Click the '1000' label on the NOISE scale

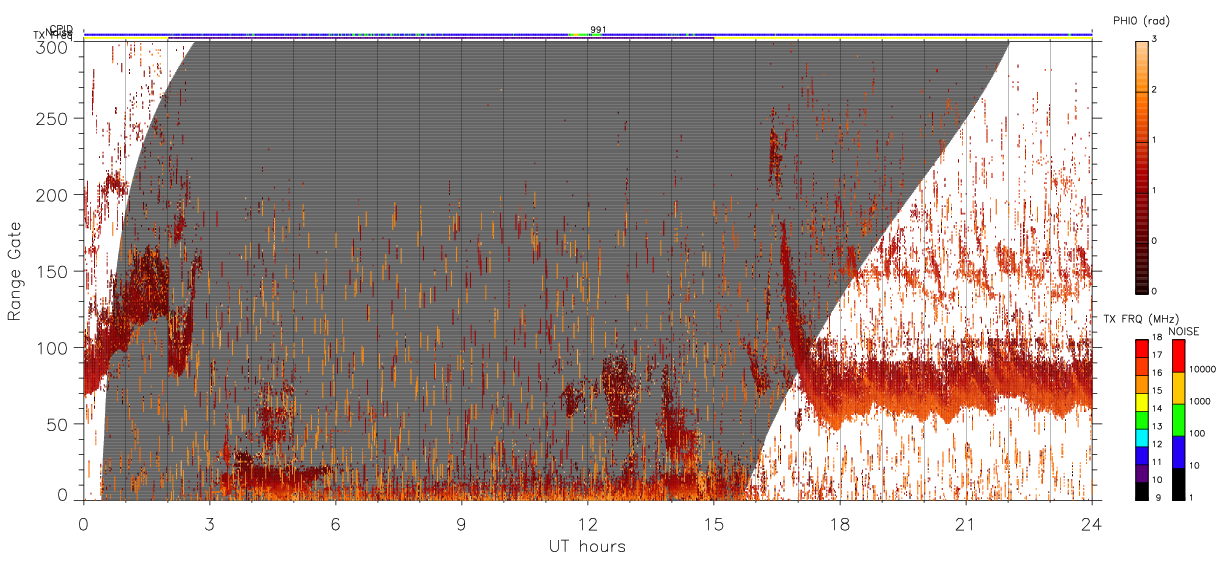(1200, 401)
